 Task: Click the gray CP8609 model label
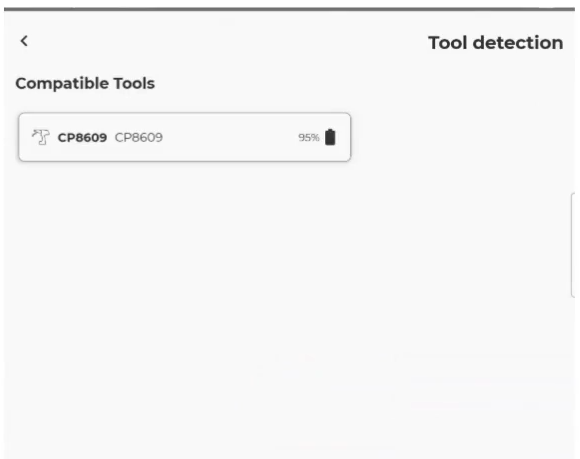coord(139,138)
